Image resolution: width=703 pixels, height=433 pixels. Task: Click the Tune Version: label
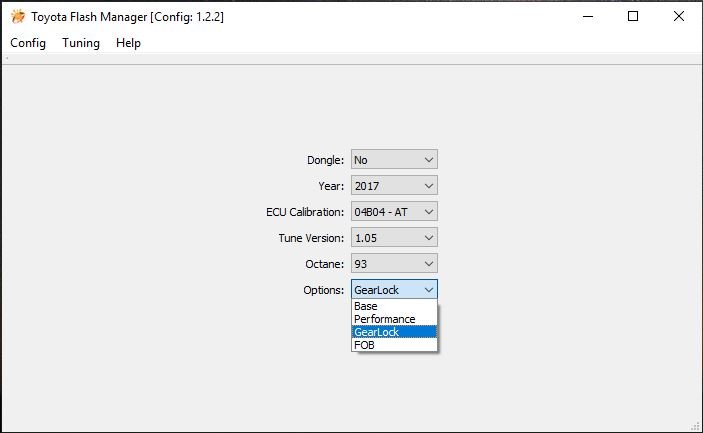point(311,238)
